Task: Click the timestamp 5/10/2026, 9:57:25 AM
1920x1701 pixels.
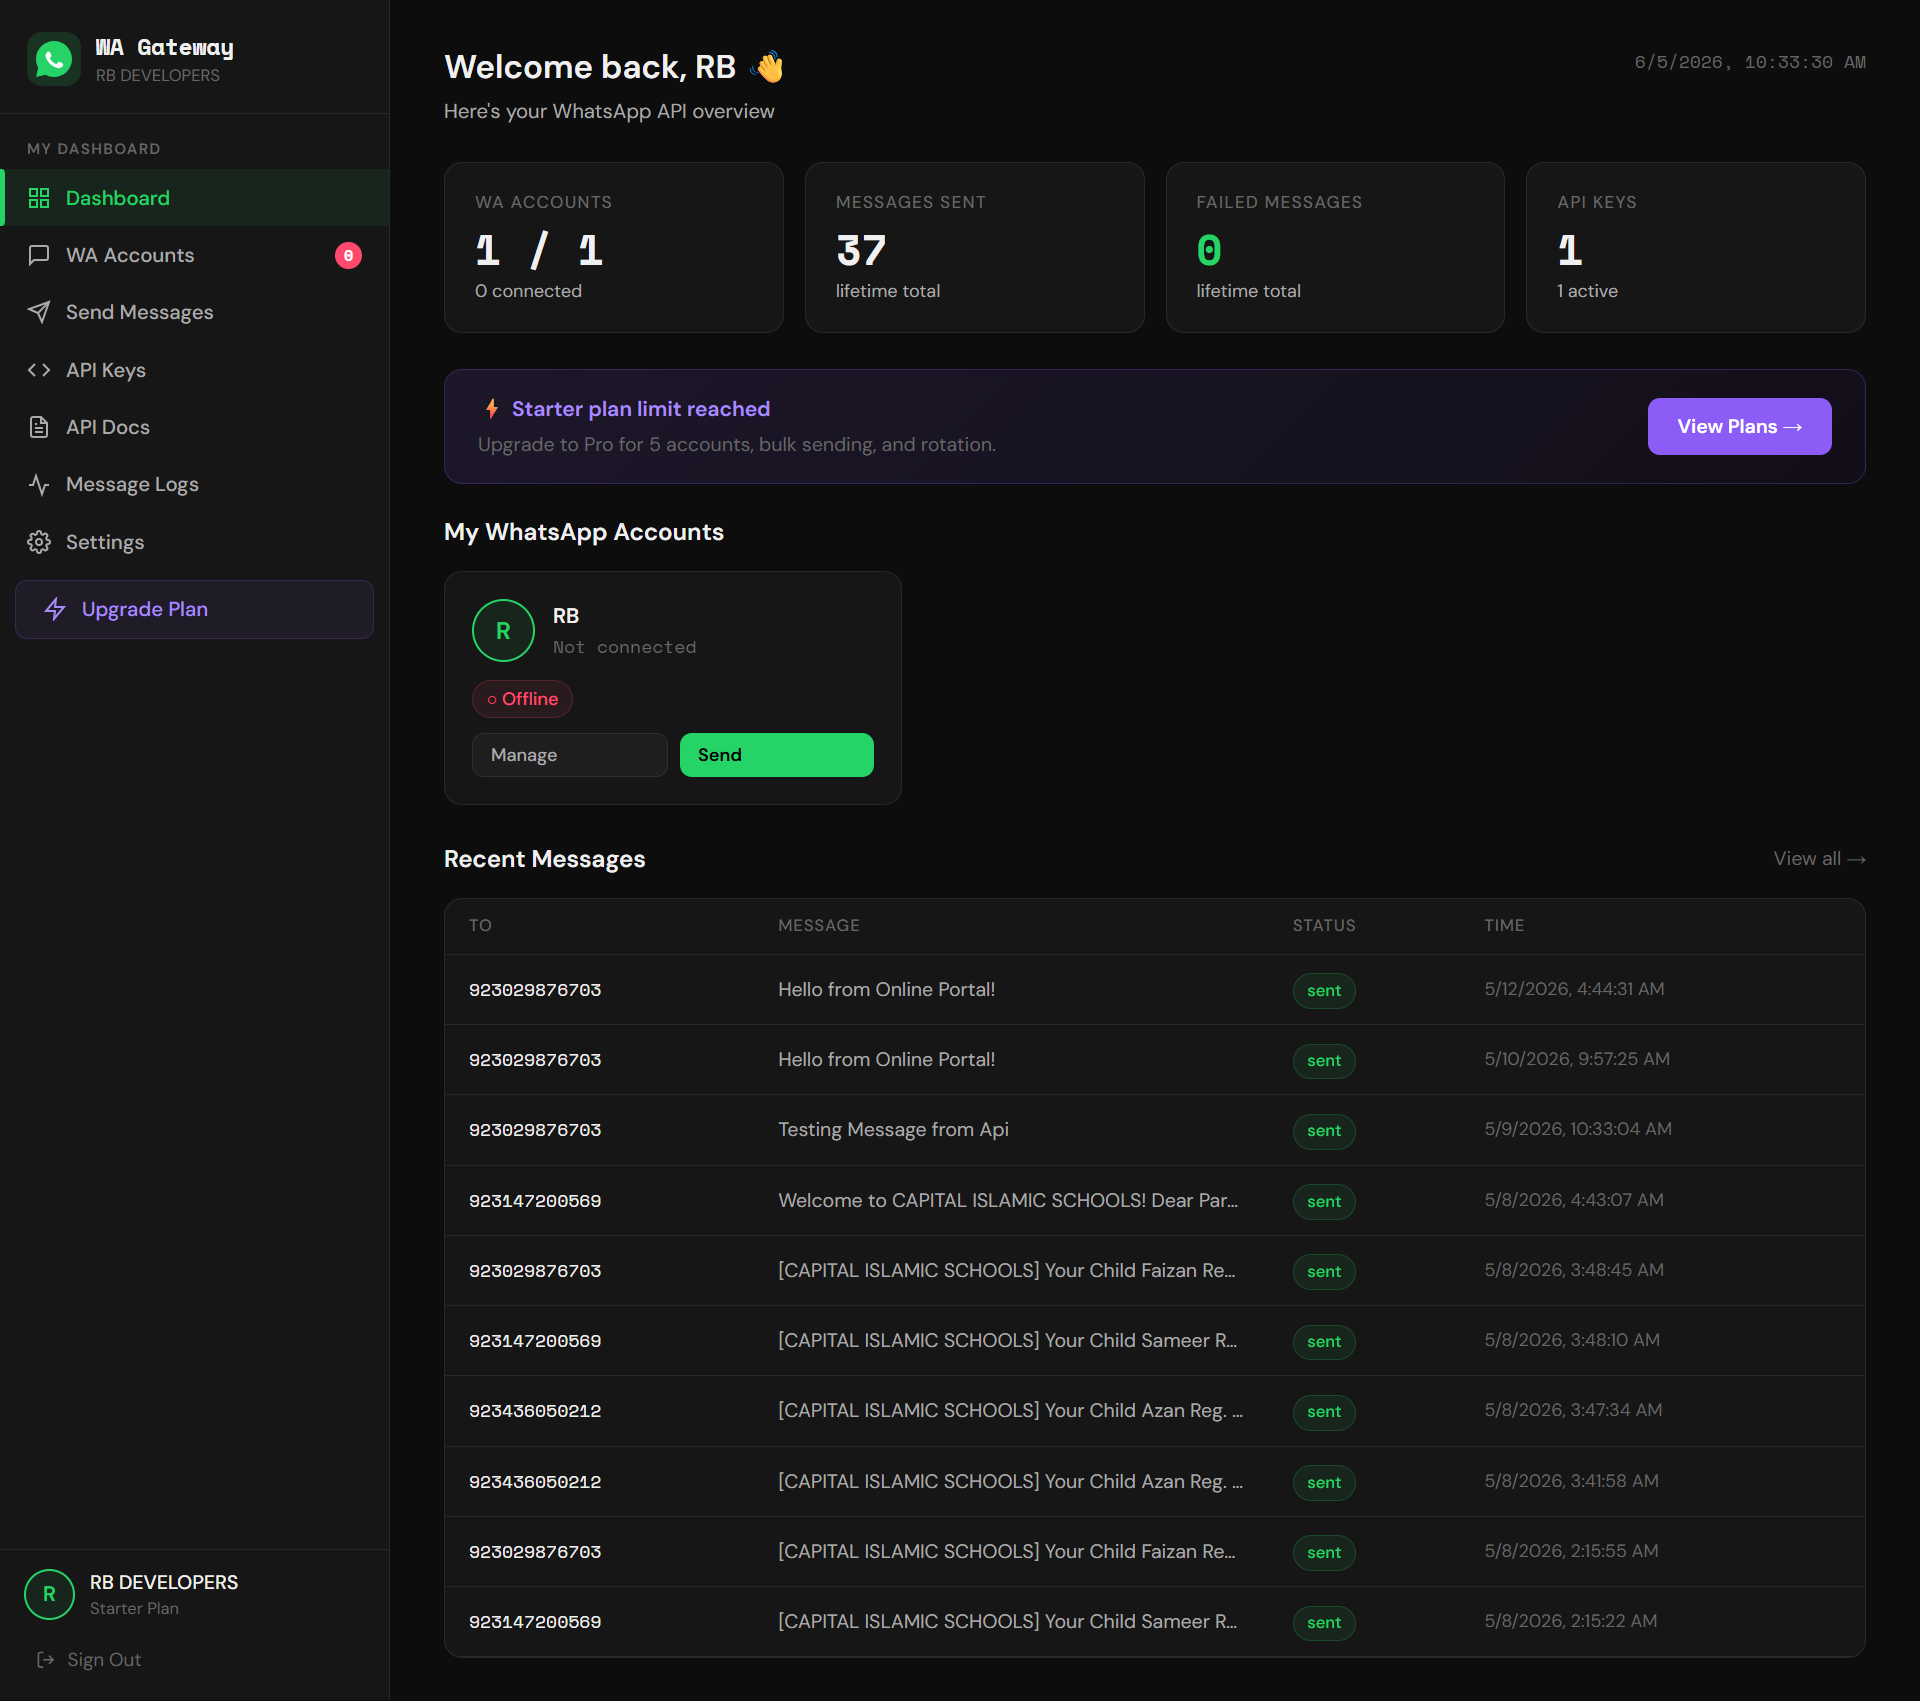Action: (1577, 1059)
